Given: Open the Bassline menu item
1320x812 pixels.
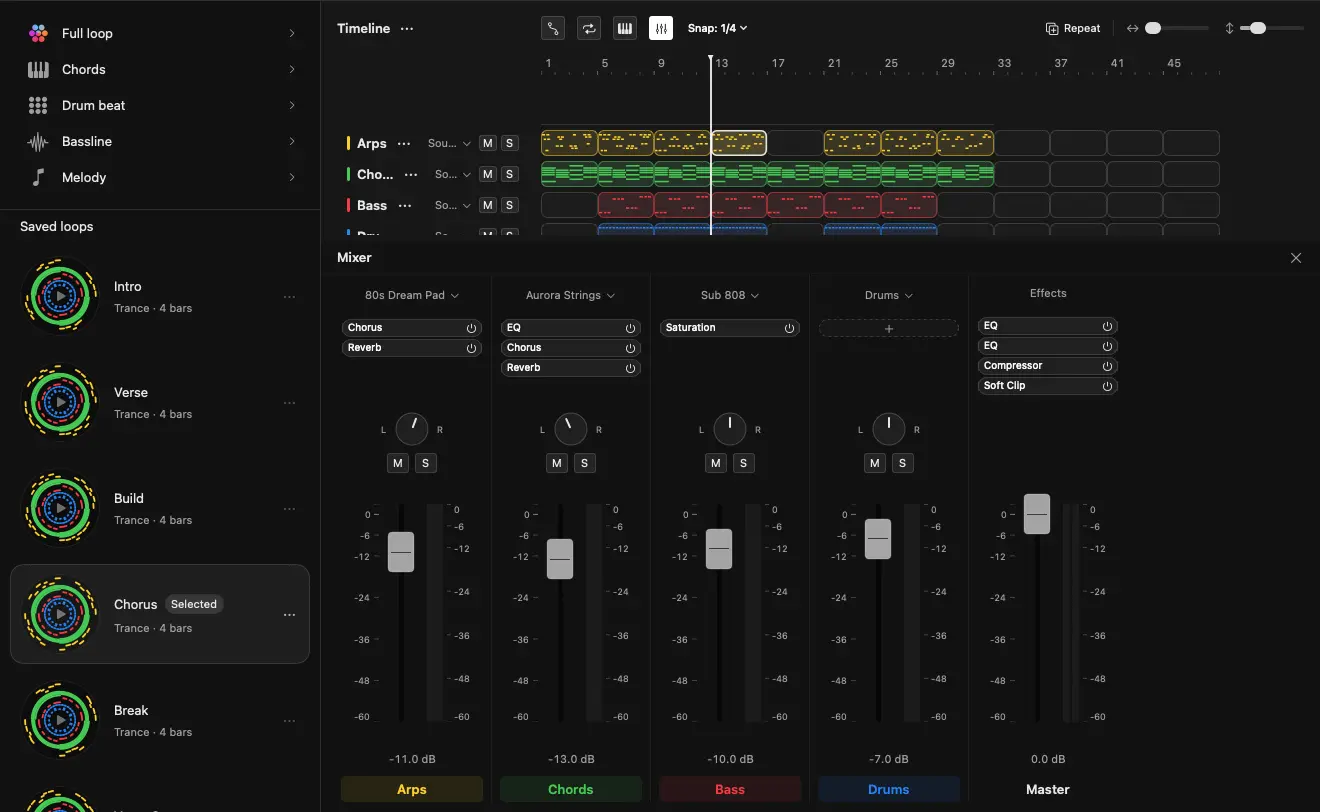Looking at the screenshot, I should coord(160,141).
